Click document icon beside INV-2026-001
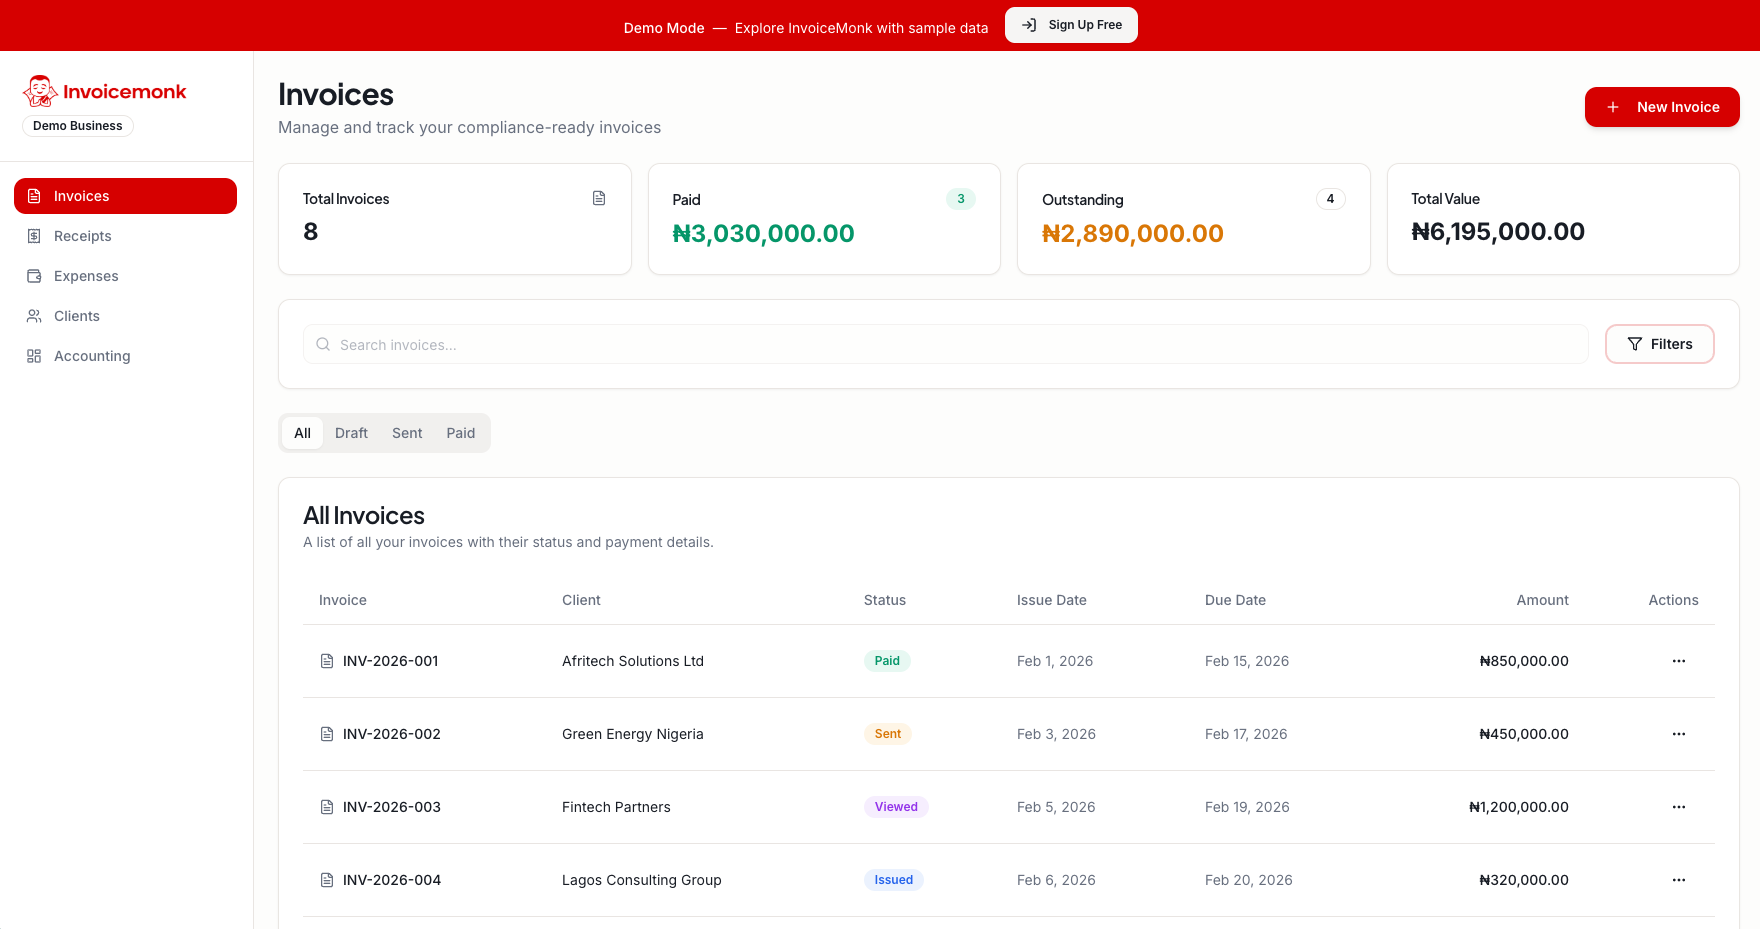This screenshot has width=1760, height=929. [x=327, y=661]
